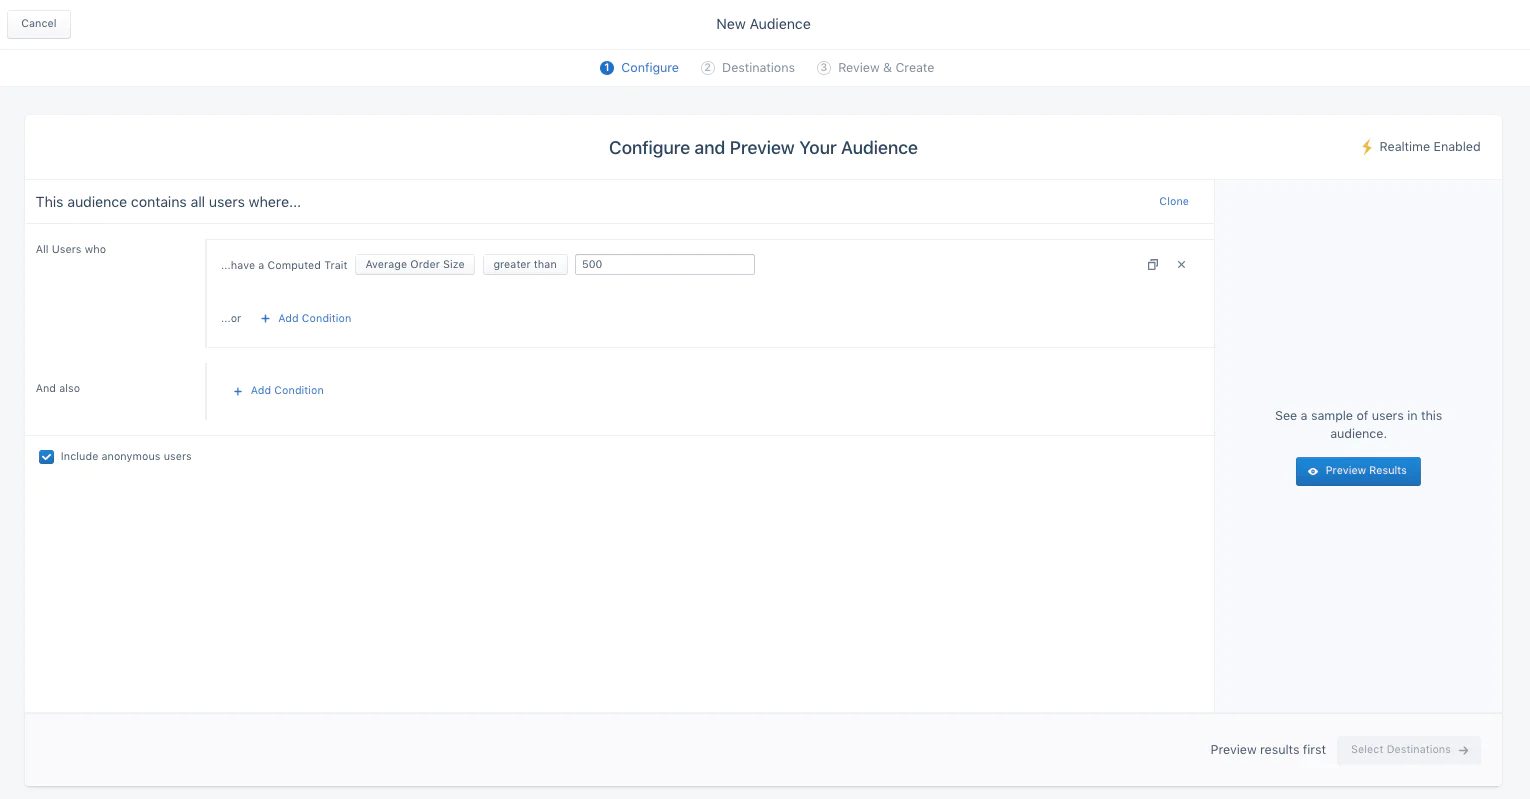Click the Realtime Enabled lightning icon
The height and width of the screenshot is (799, 1530).
pos(1366,147)
